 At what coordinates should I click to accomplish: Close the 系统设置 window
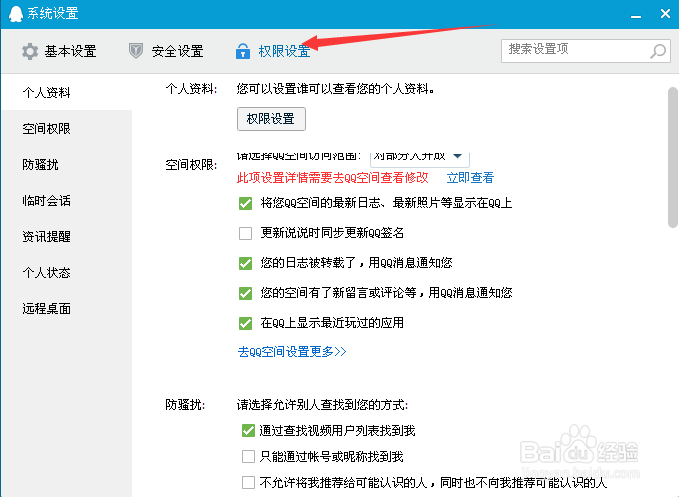tap(666, 14)
